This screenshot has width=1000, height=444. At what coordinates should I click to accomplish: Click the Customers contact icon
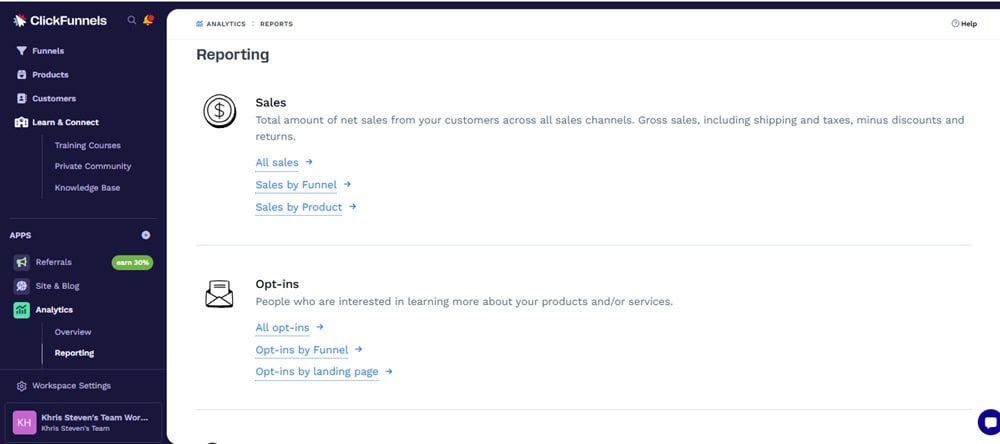[22, 98]
